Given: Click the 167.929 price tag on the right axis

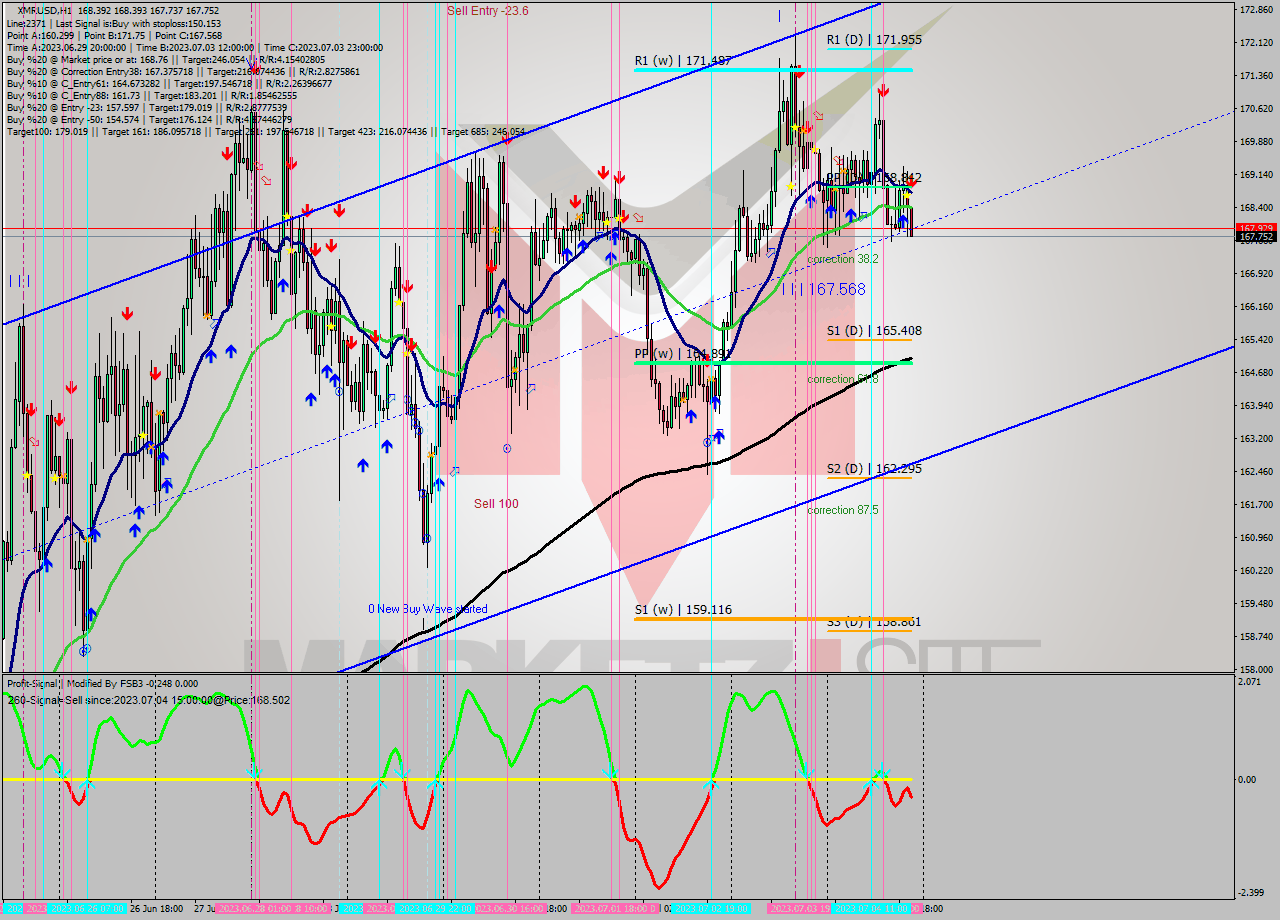Looking at the screenshot, I should [1253, 230].
